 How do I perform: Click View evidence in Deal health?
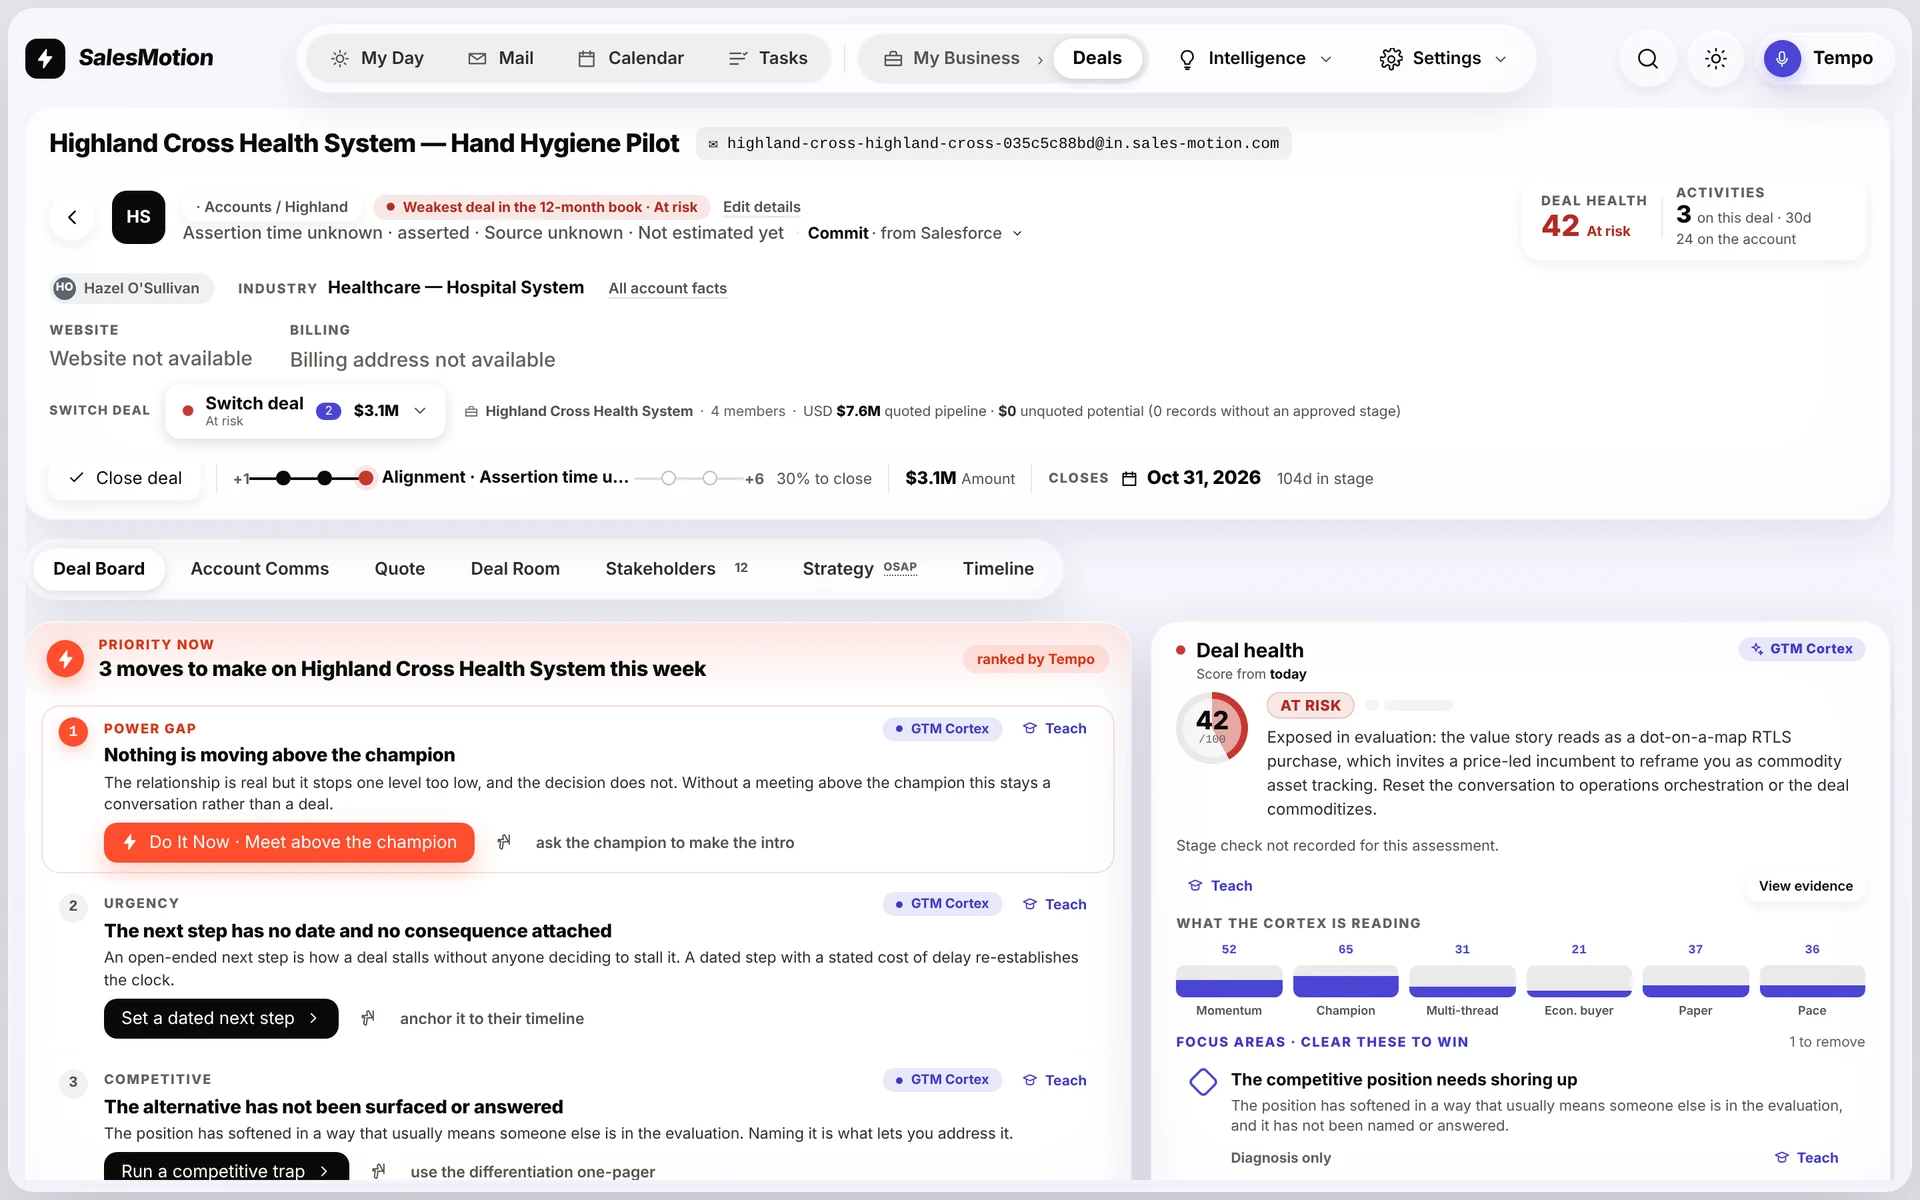point(1805,886)
